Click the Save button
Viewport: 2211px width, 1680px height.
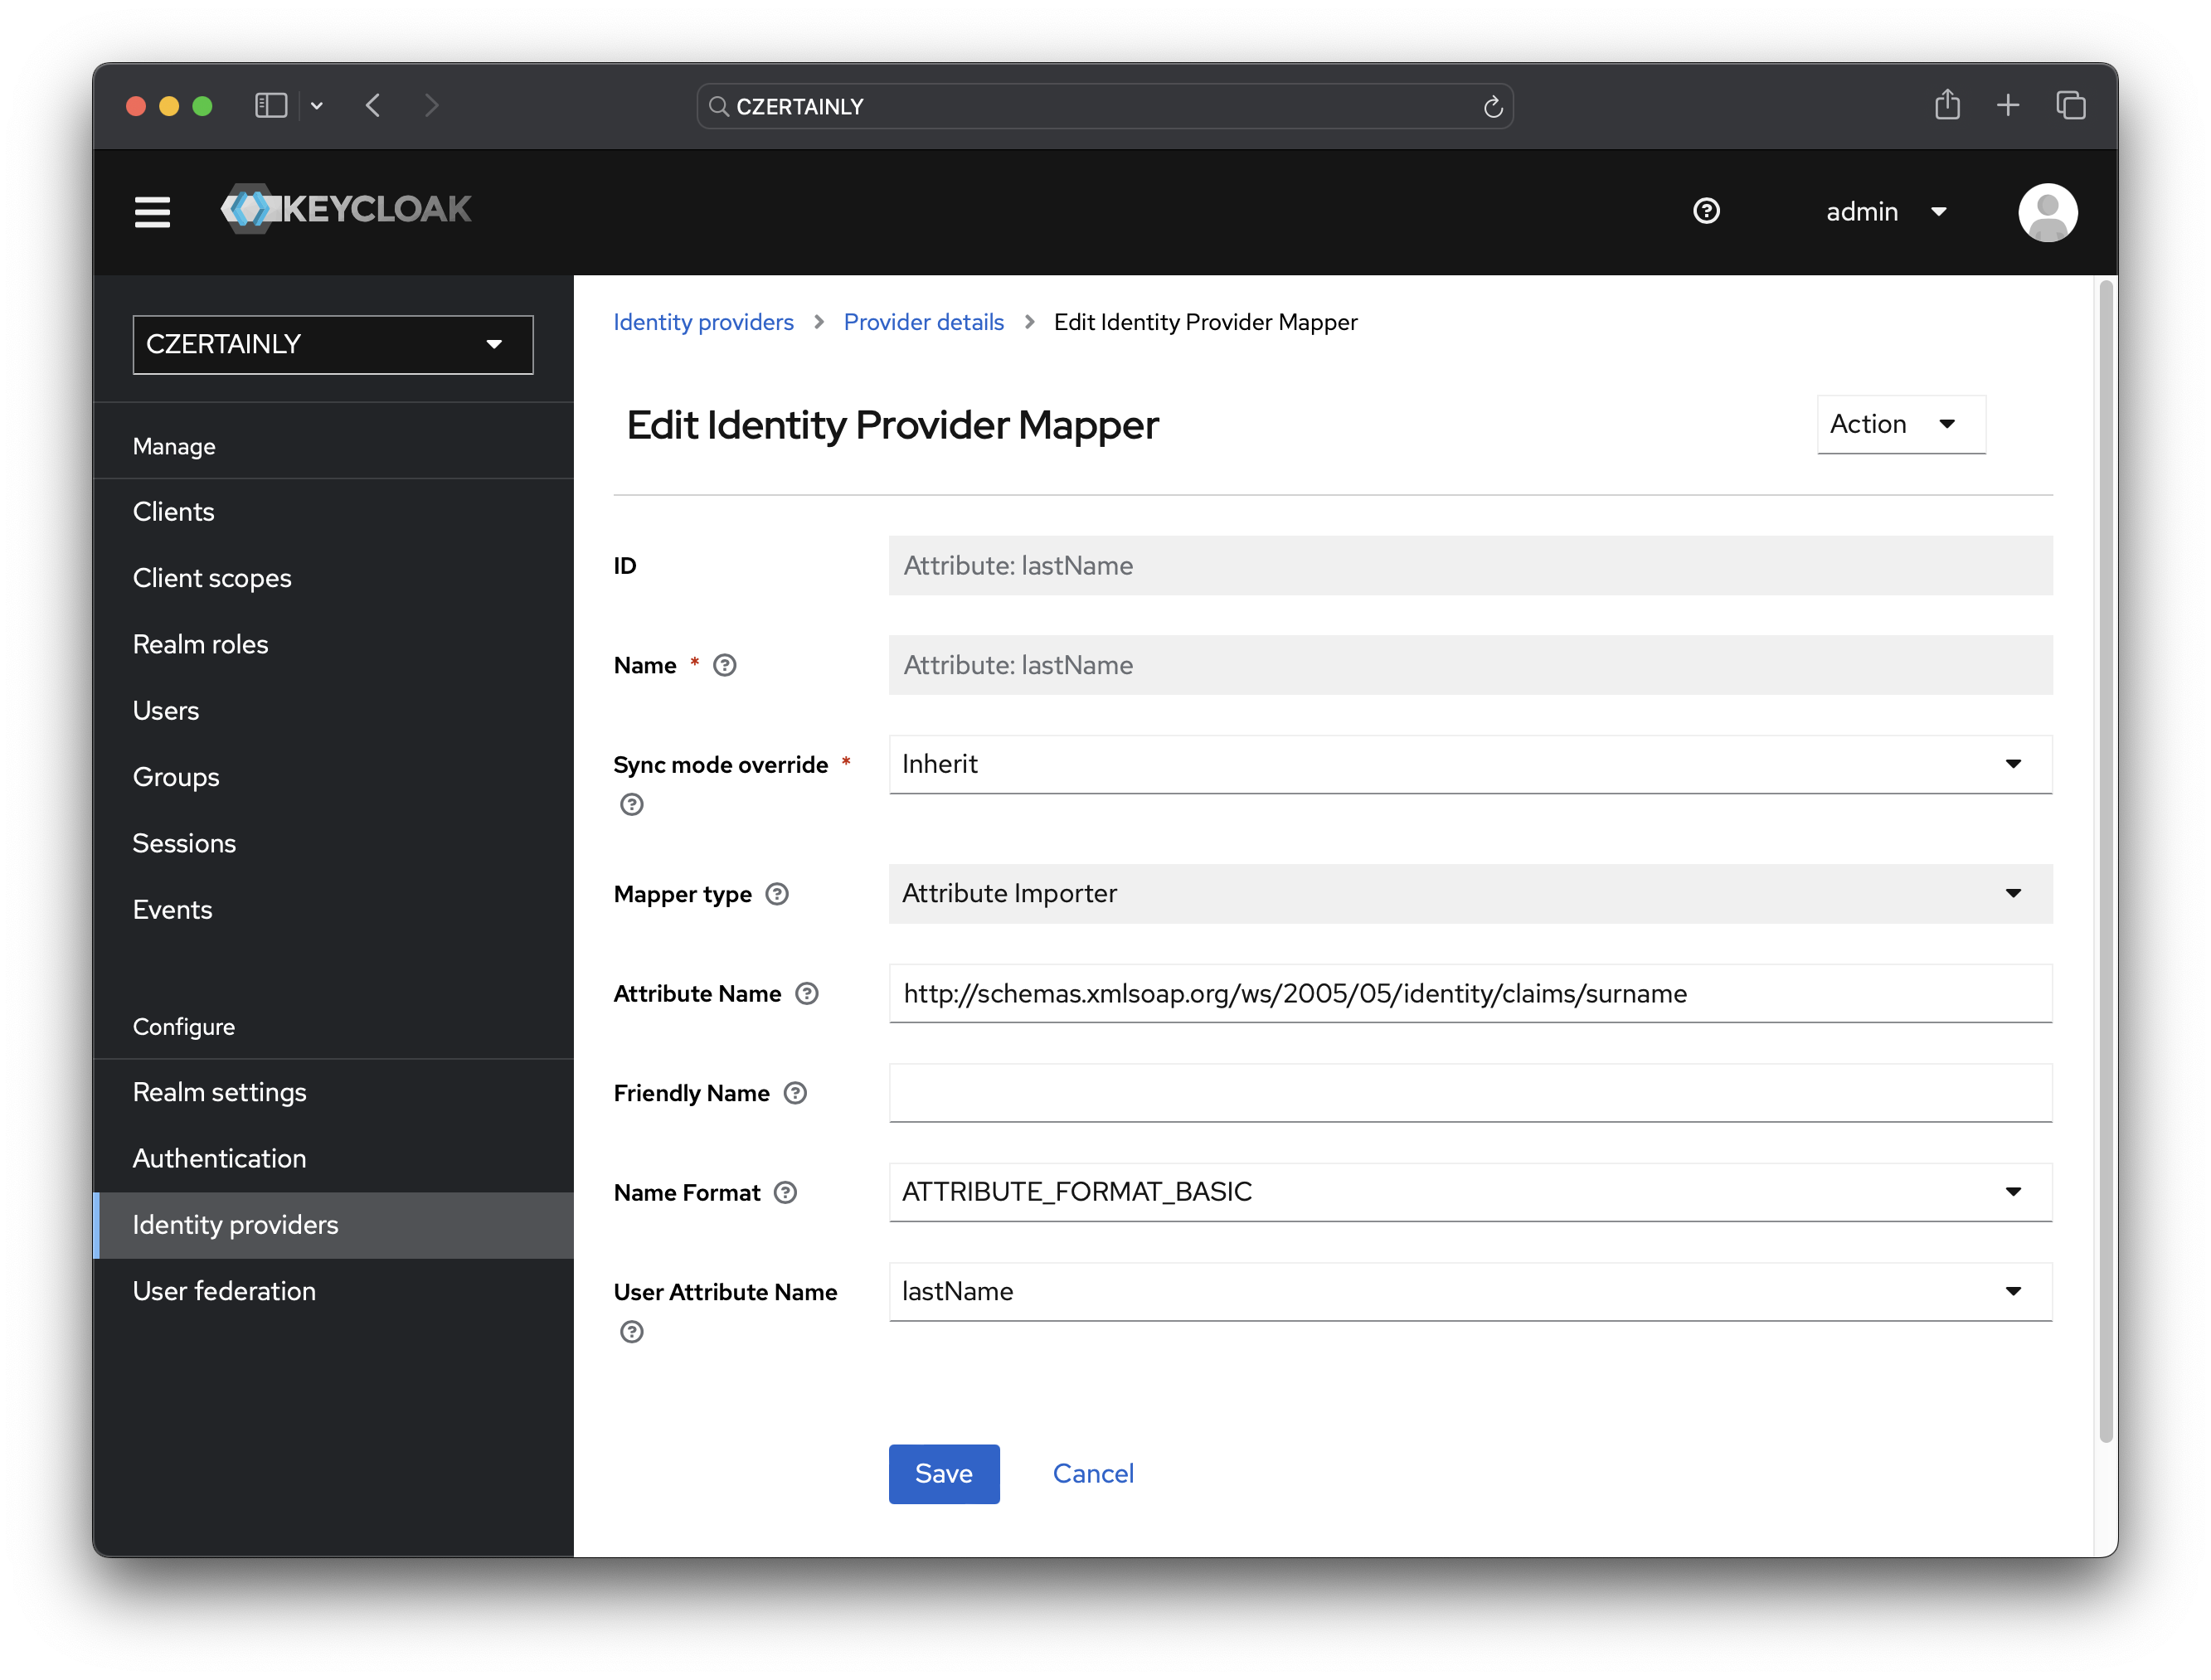942,1474
